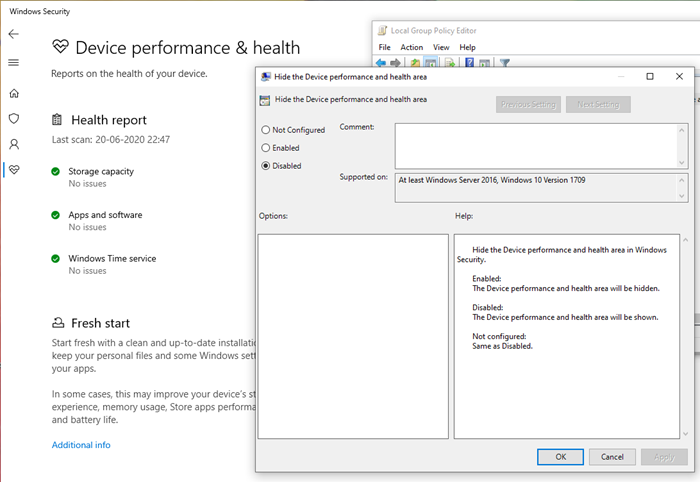Click the Apply button in the dialog

tap(664, 457)
